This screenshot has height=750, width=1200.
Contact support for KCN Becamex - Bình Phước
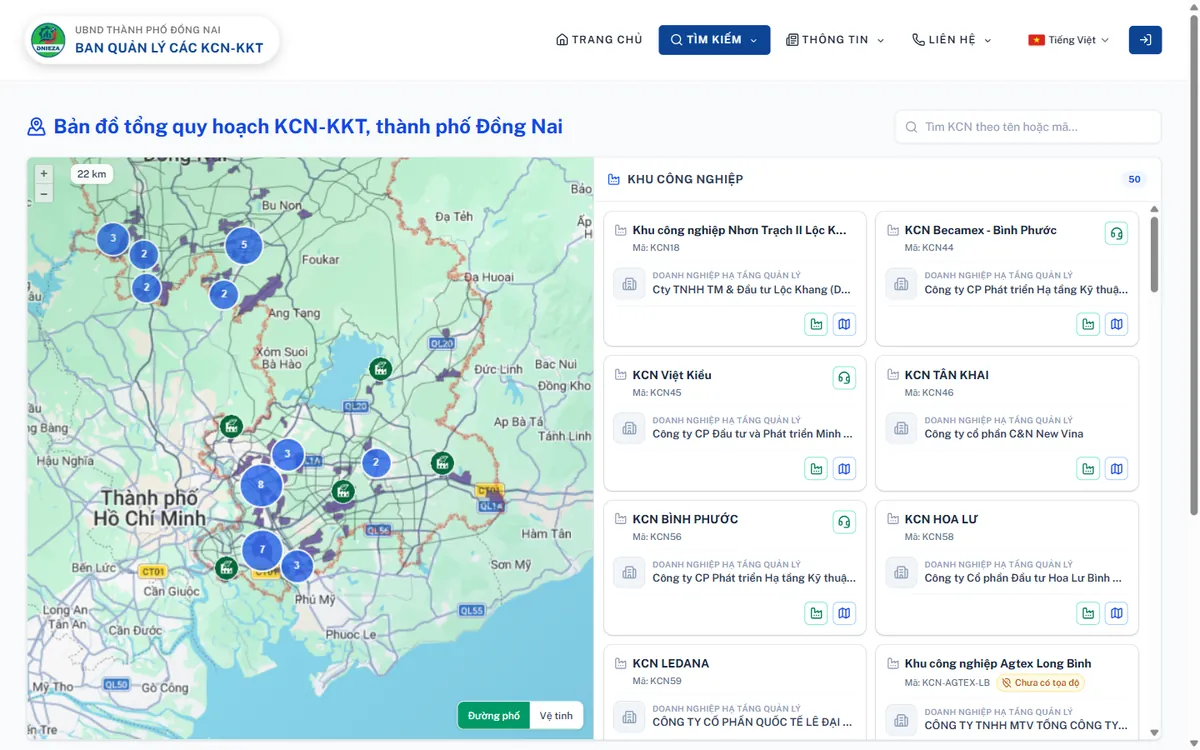pos(1117,233)
